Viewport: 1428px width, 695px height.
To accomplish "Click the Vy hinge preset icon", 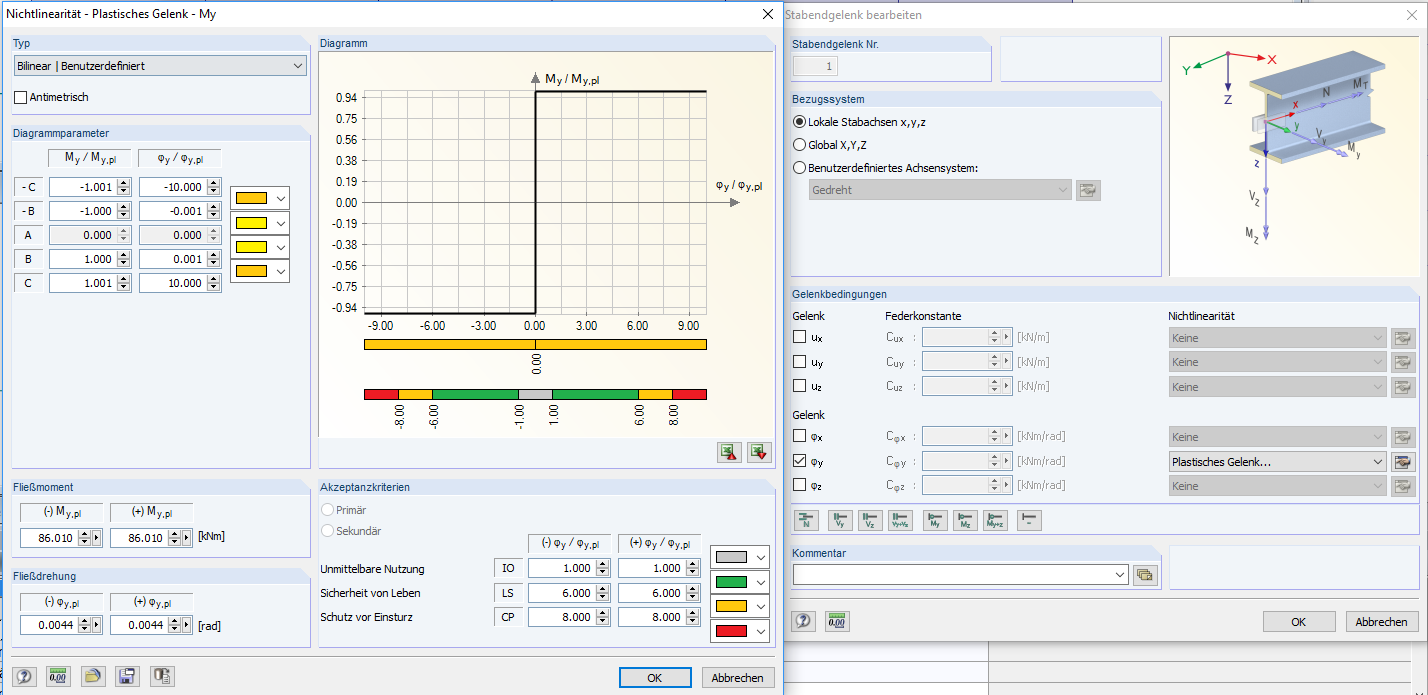I will click(x=840, y=520).
